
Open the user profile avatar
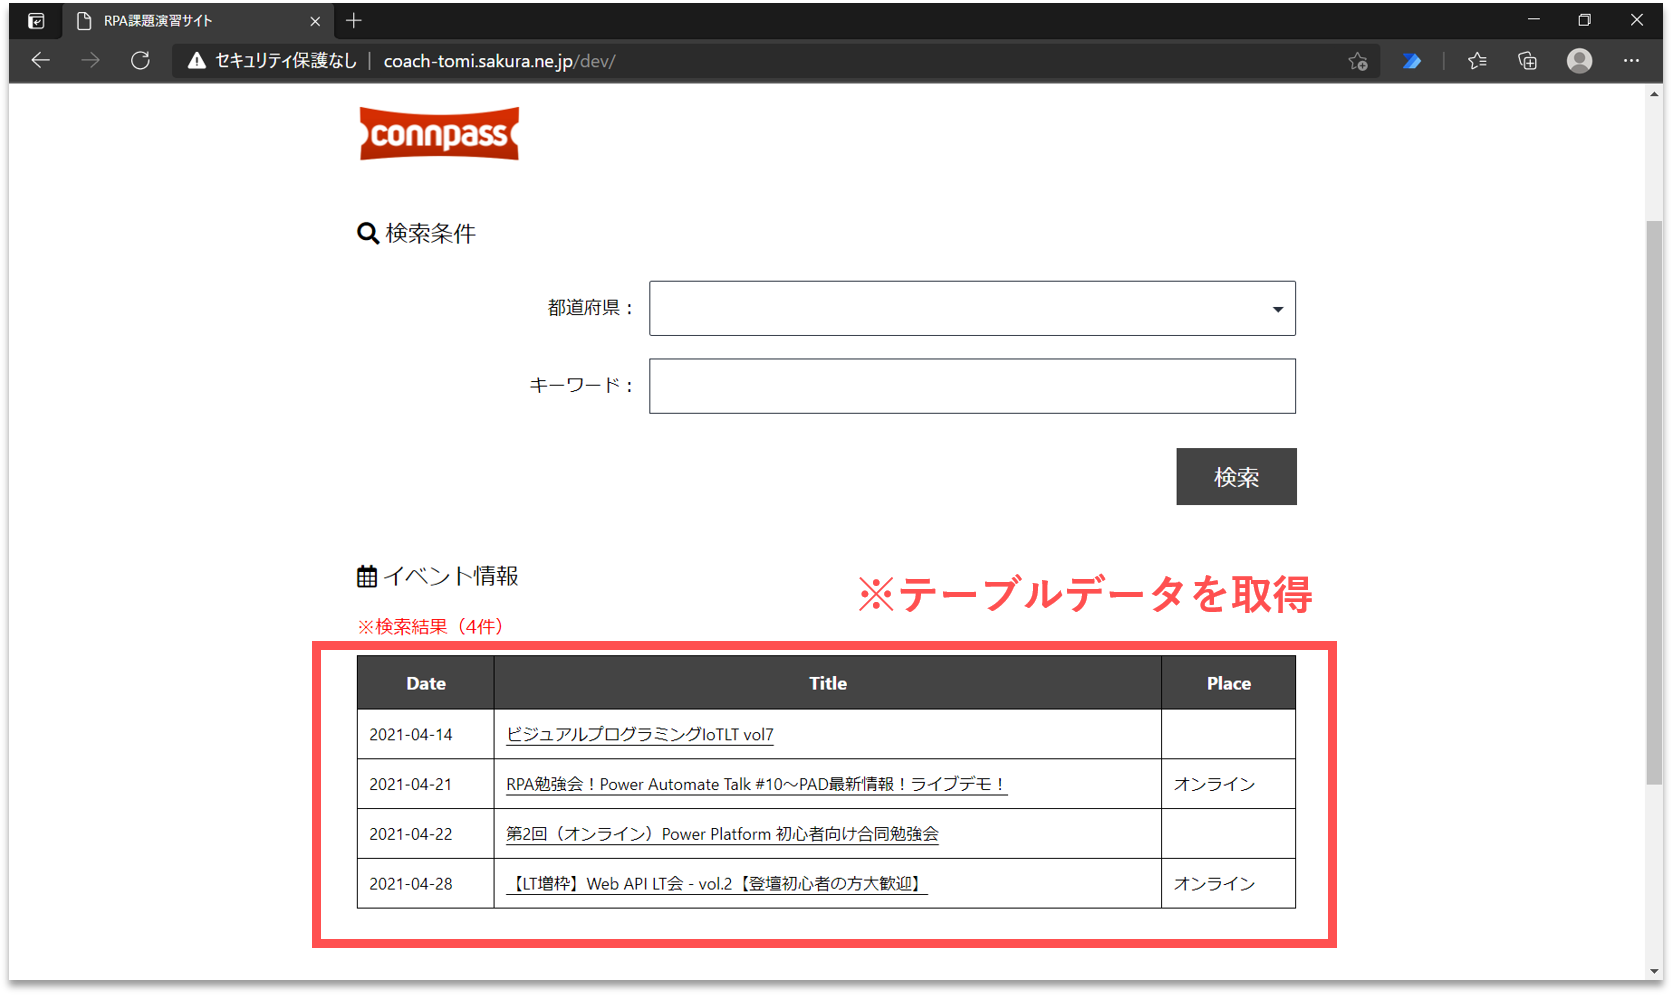[1579, 61]
